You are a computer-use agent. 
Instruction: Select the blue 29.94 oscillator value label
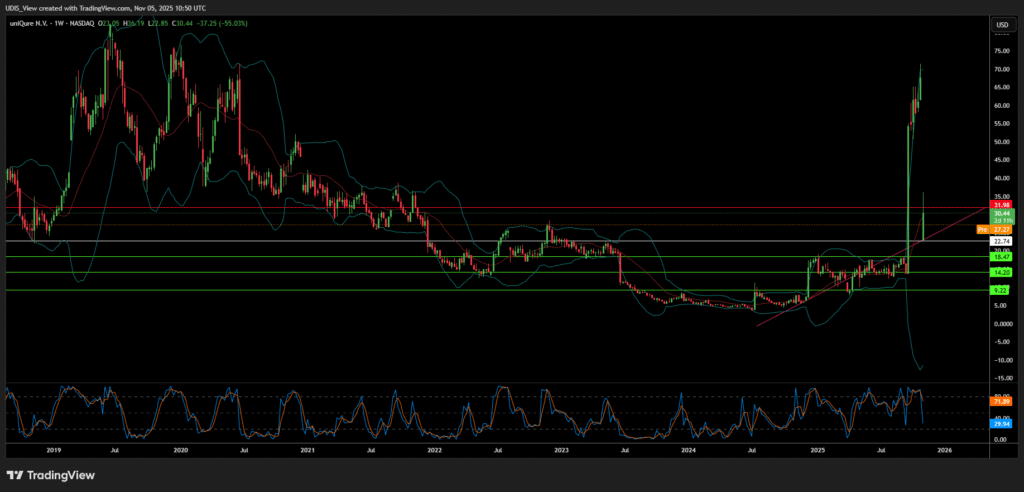pyautogui.click(x=1000, y=424)
